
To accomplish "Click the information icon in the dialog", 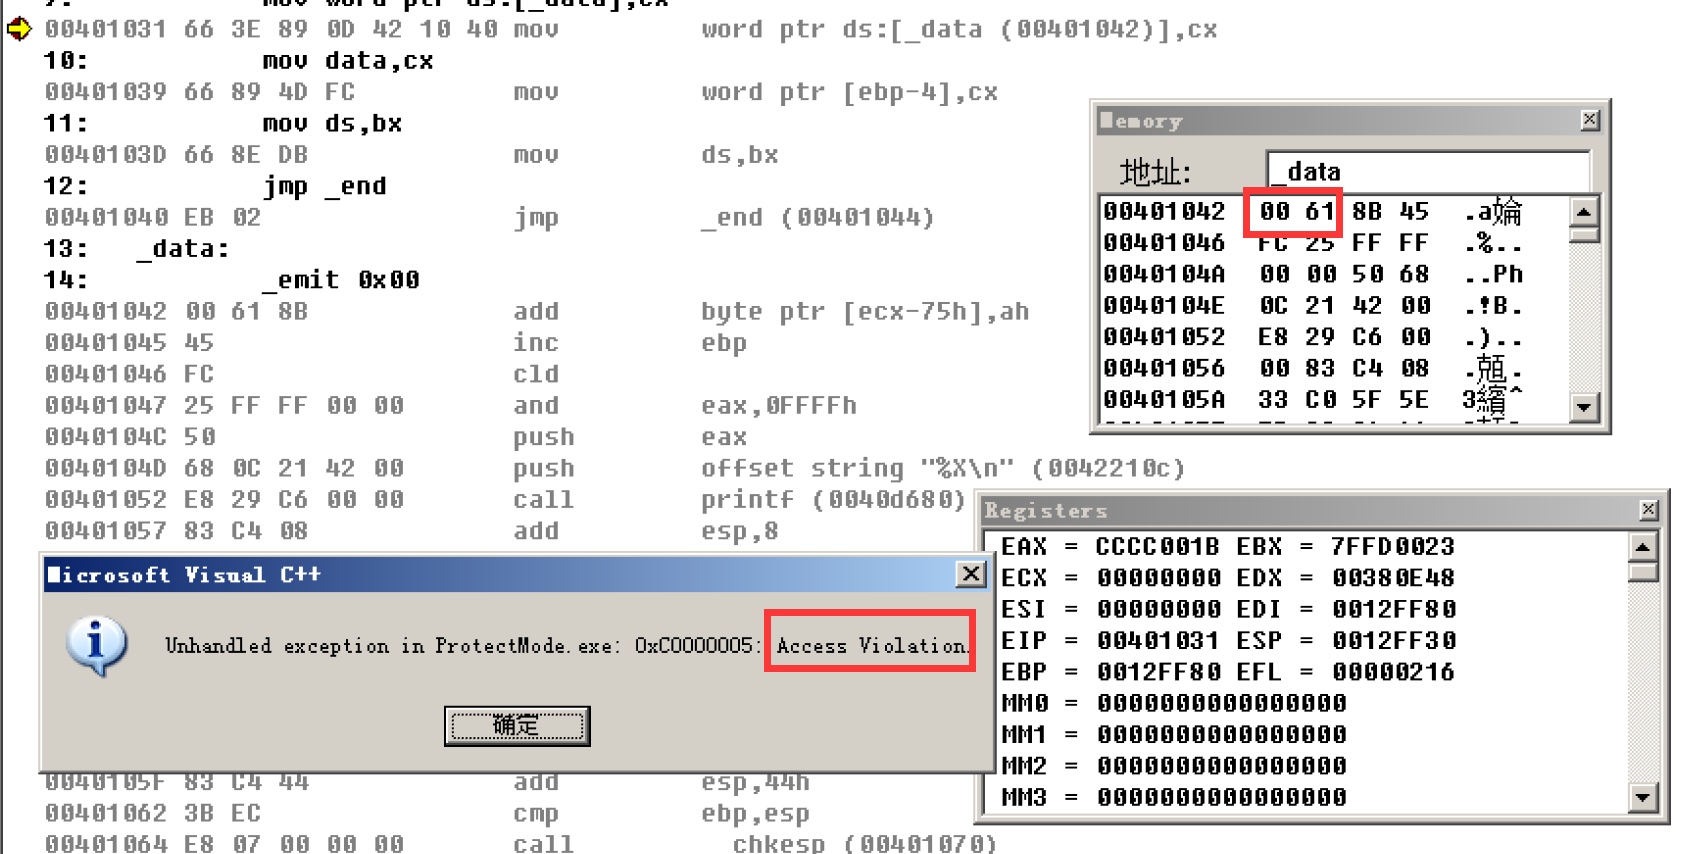I will coord(96,645).
